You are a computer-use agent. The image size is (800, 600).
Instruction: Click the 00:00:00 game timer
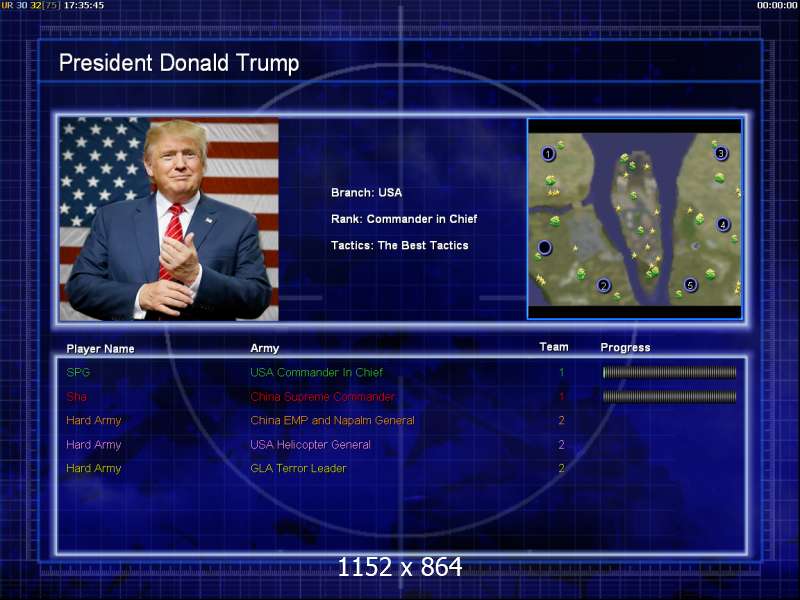[x=777, y=5]
